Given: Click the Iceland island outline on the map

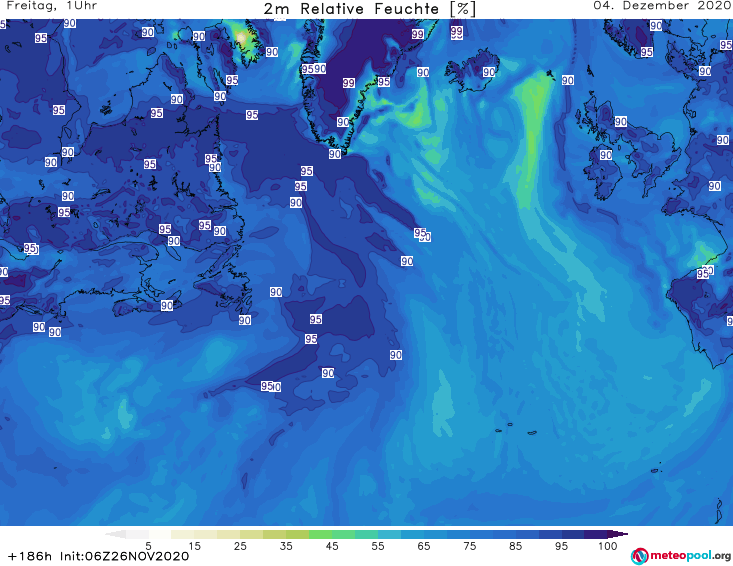Looking at the screenshot, I should (x=472, y=71).
